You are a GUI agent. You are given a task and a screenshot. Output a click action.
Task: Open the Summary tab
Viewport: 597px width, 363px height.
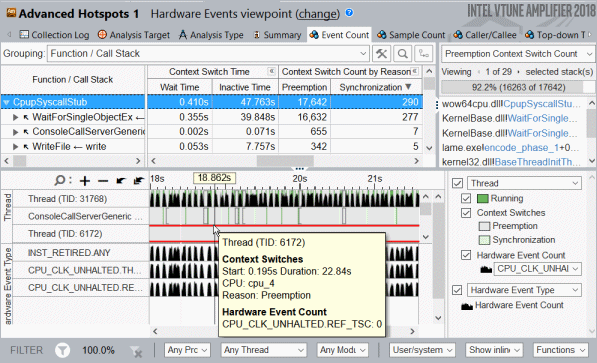277,35
